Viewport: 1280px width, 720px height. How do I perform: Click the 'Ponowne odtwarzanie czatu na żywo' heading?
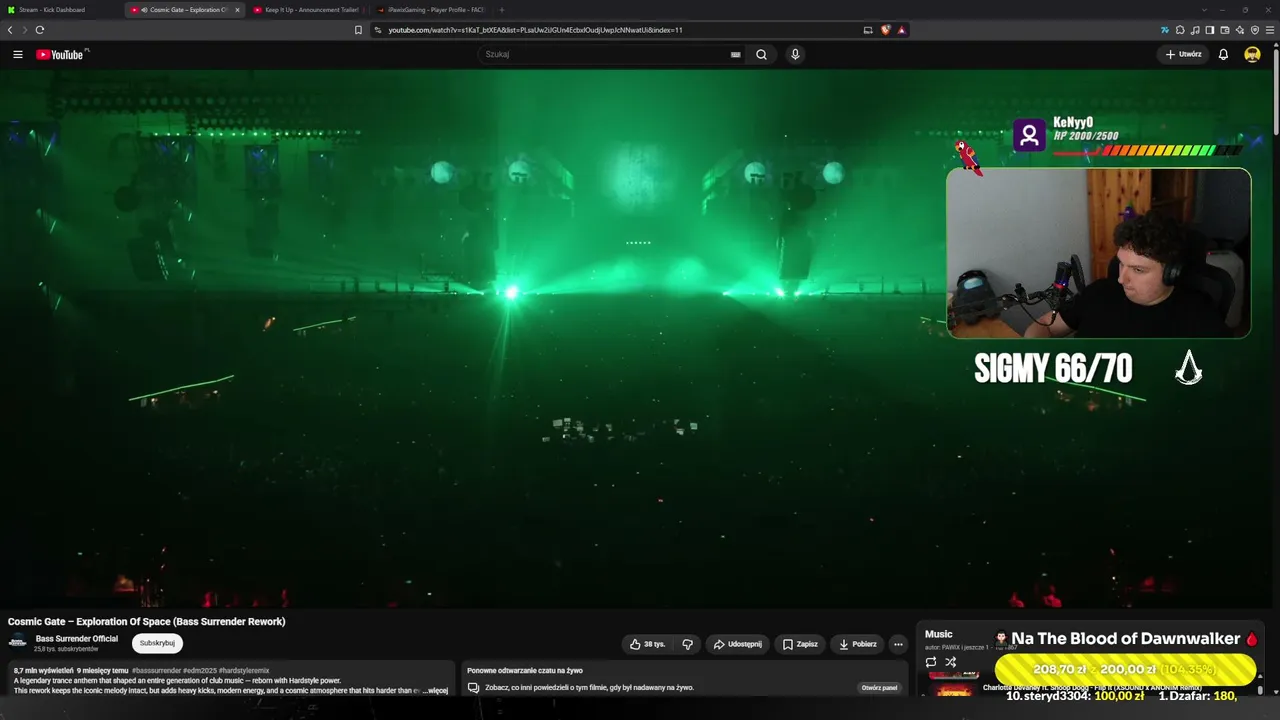pos(525,670)
